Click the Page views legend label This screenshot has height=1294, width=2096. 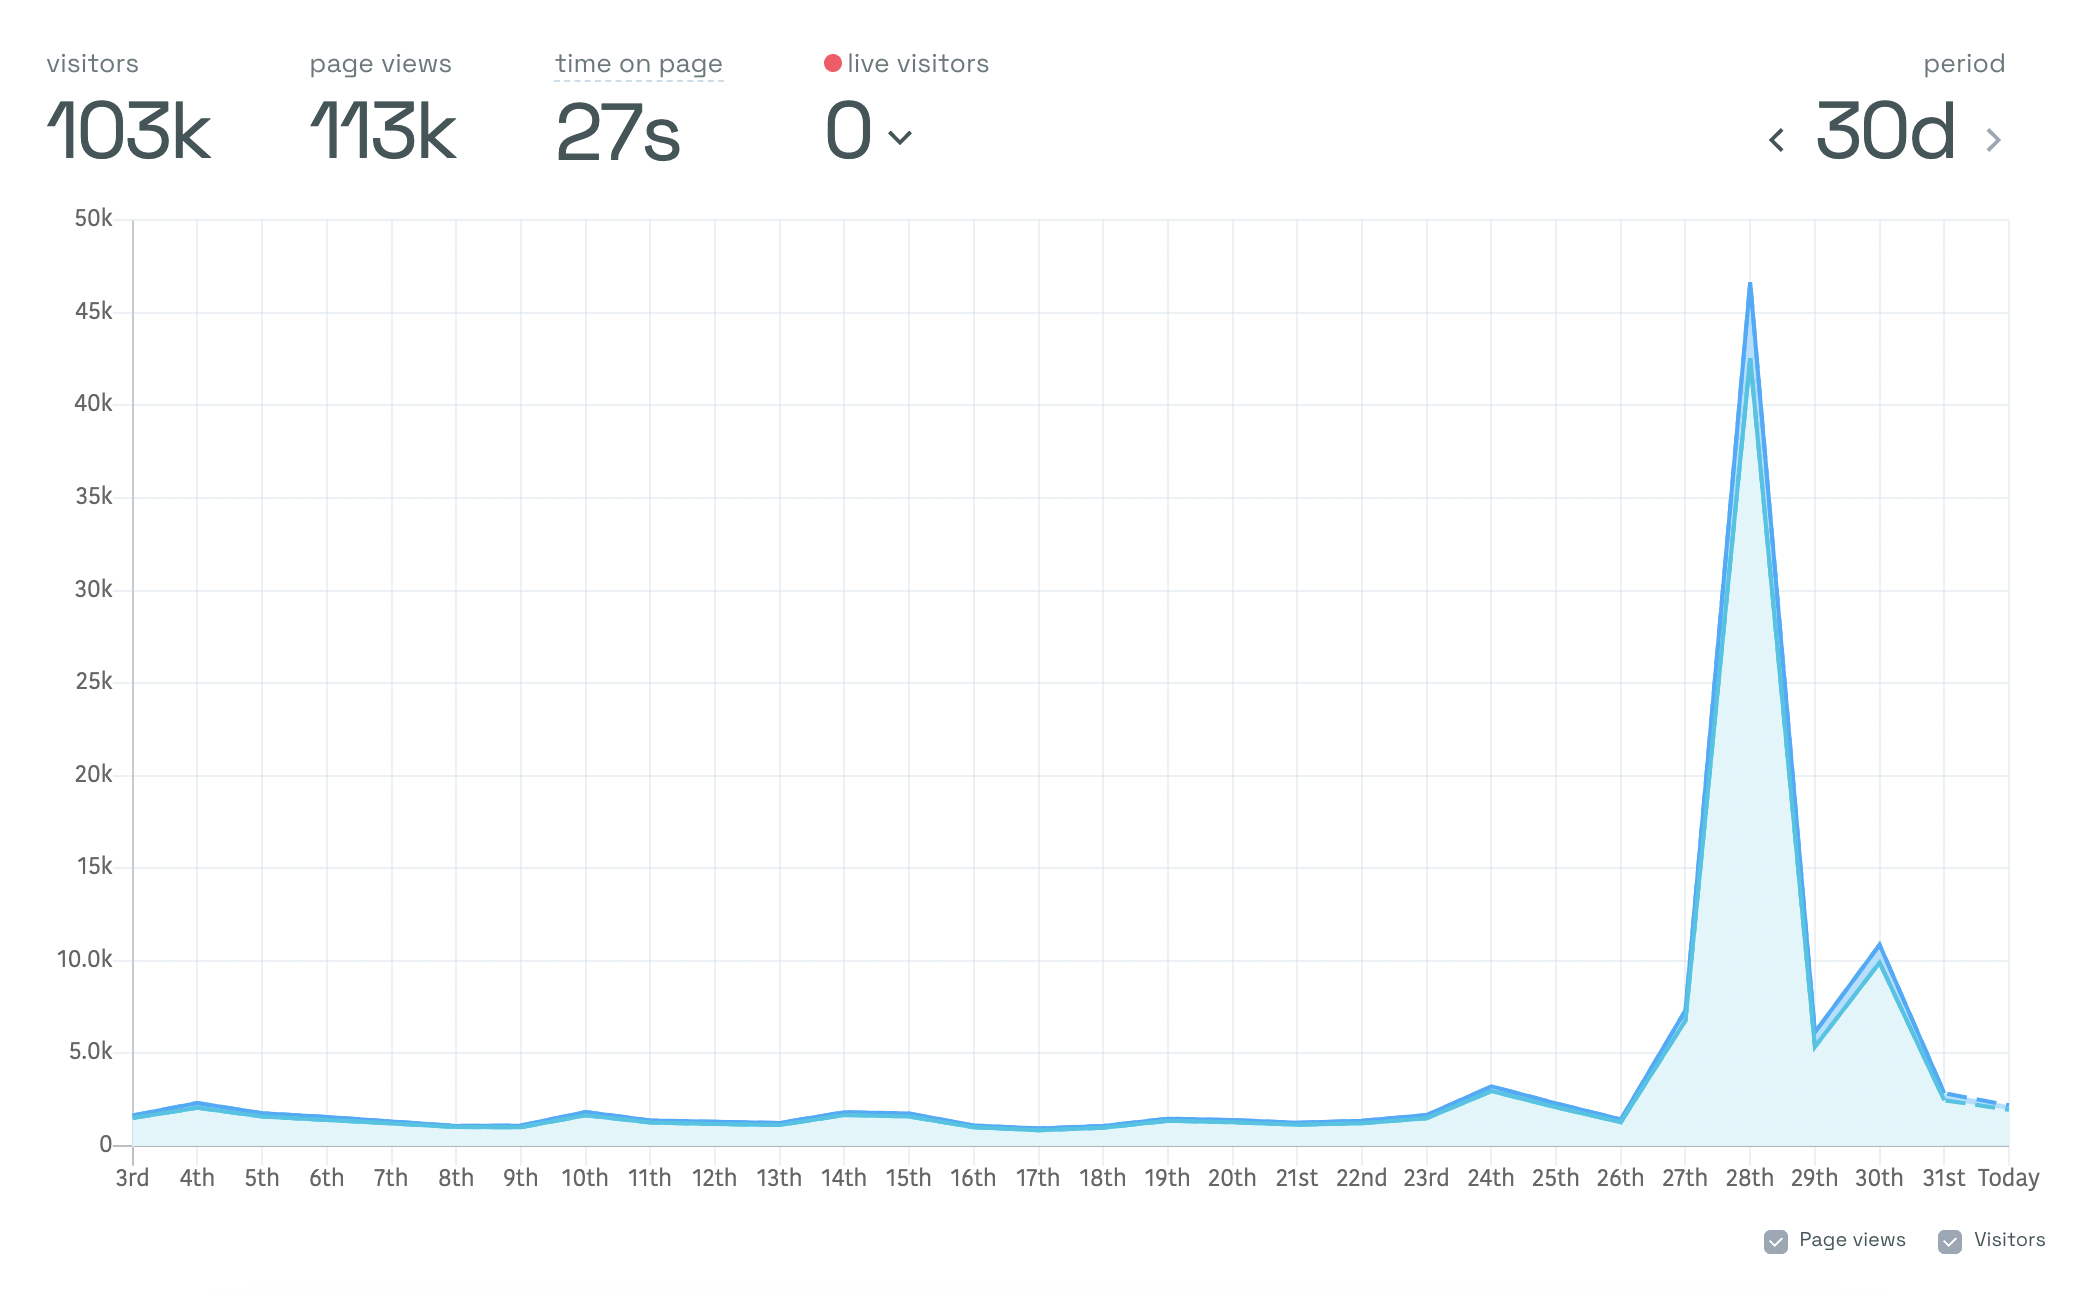coord(1852,1240)
